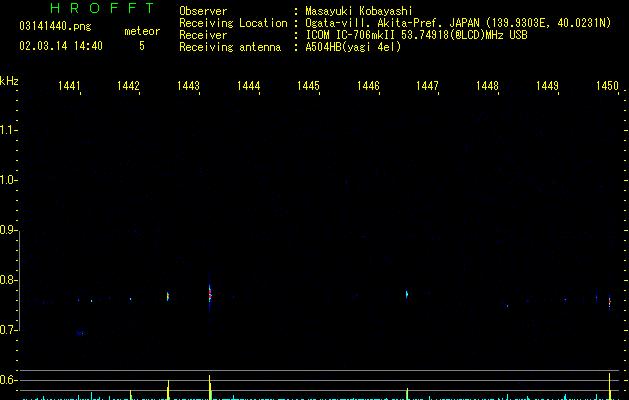
Task: Click the tallest yellow power peak after 1443
Action: pos(210,387)
